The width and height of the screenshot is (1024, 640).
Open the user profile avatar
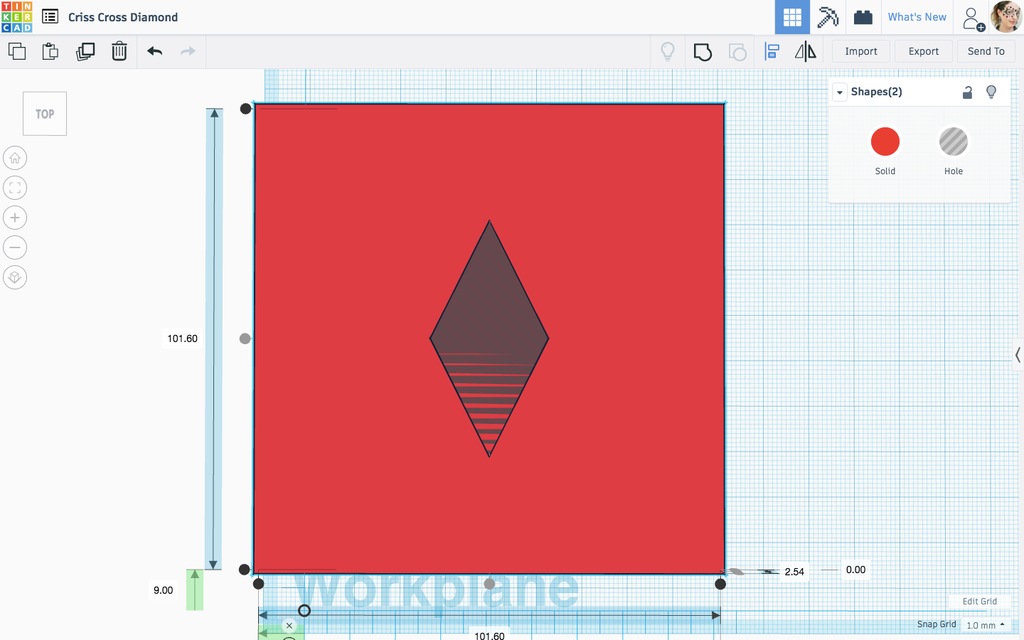click(1006, 17)
